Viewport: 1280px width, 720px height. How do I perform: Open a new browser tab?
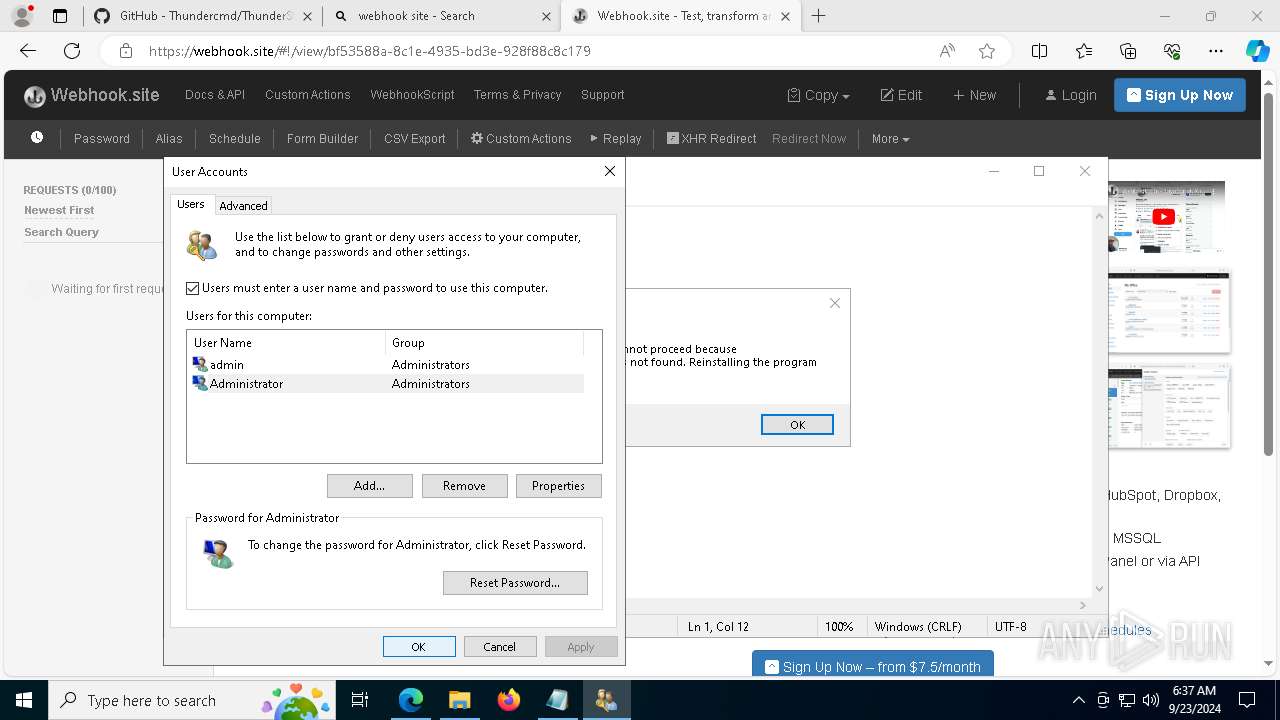[x=819, y=16]
